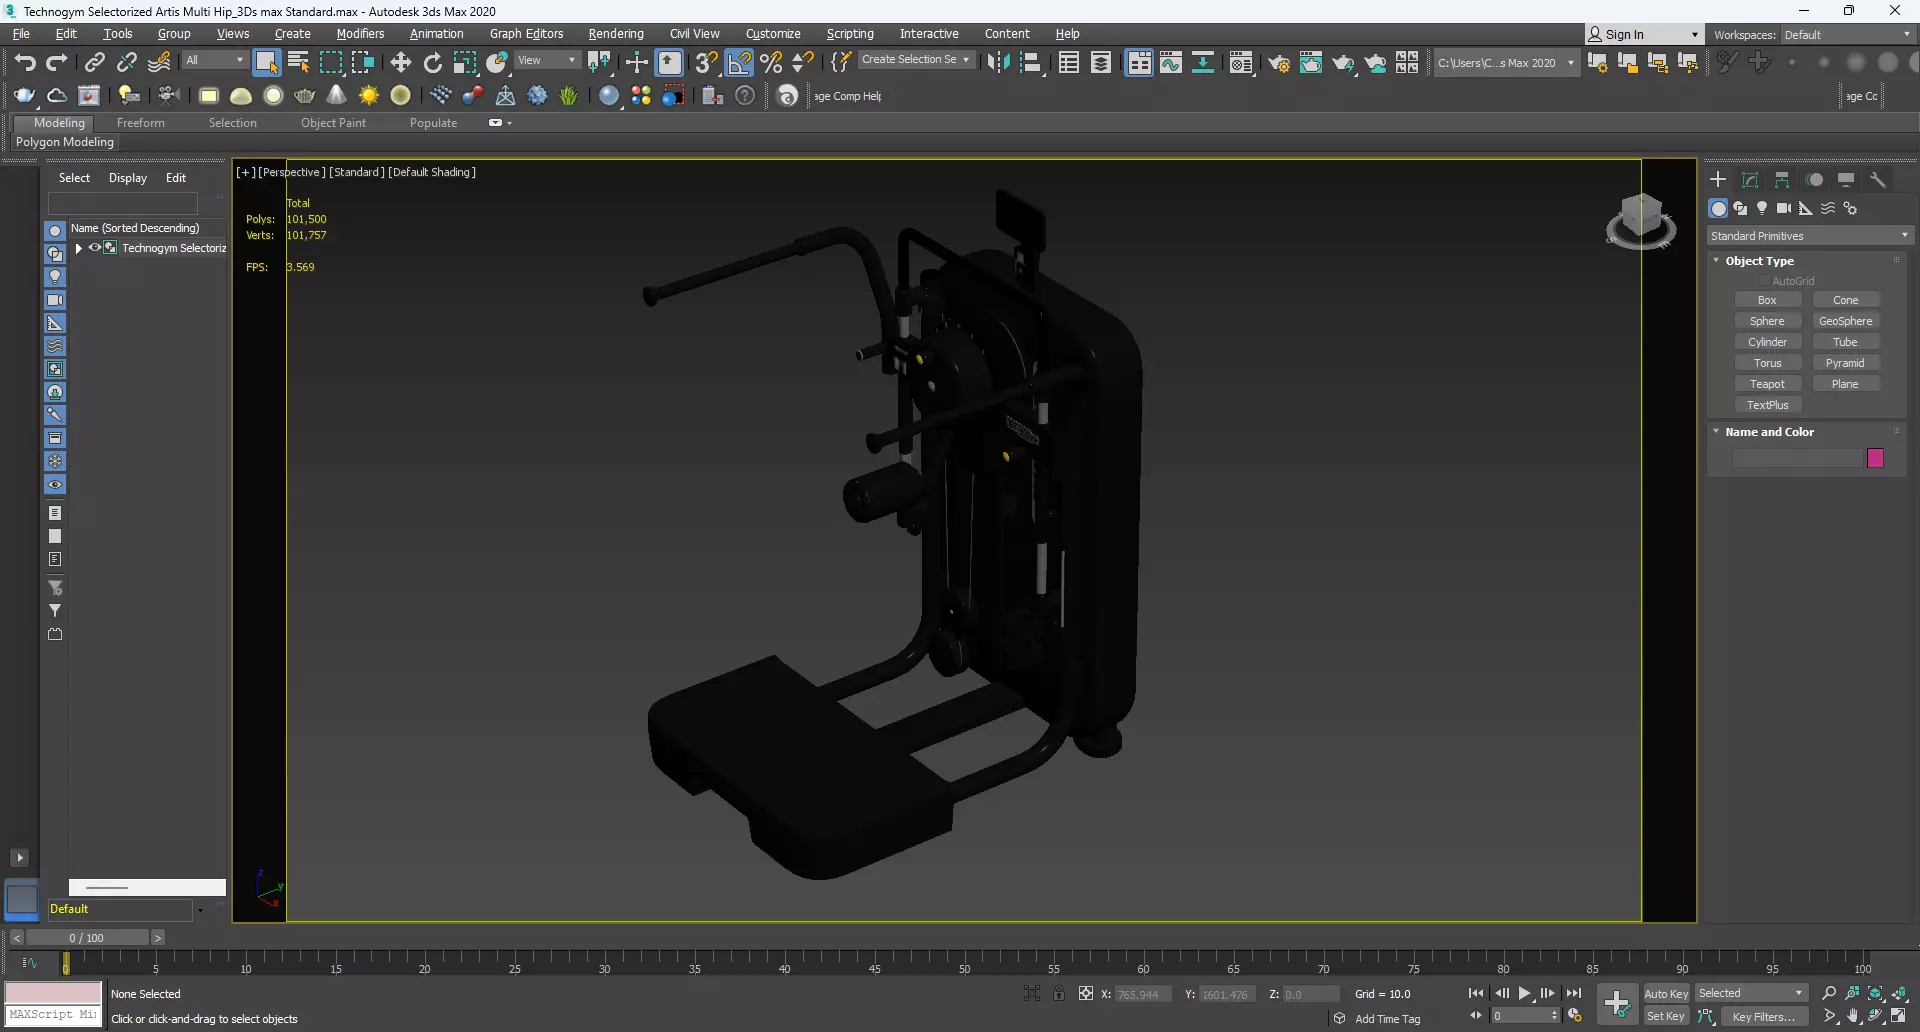This screenshot has width=1920, height=1032.
Task: Open the Workspaces Default dropdown
Action: click(1847, 35)
